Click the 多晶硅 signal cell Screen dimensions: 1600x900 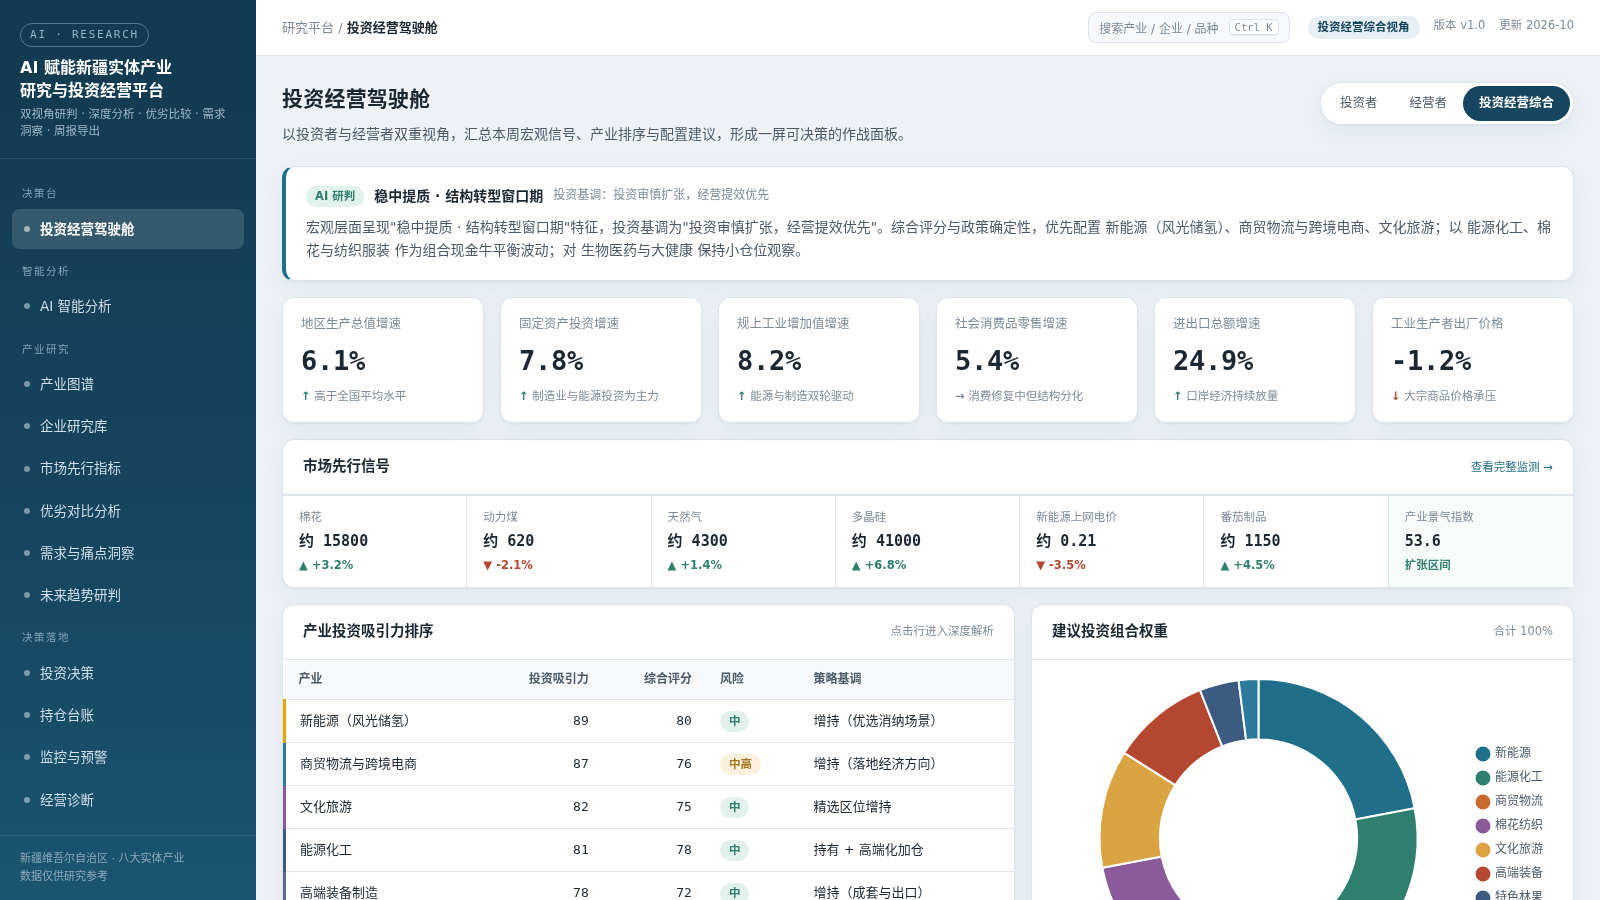[x=927, y=541]
